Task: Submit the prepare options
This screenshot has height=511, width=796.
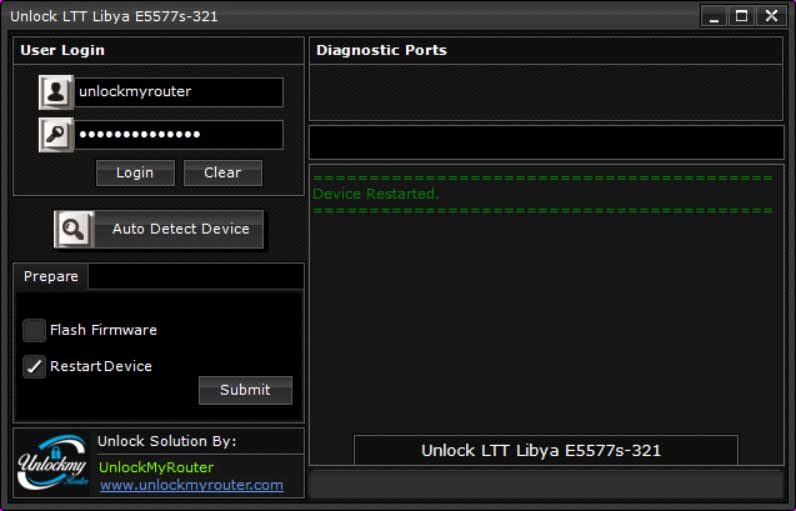Action: pyautogui.click(x=245, y=390)
